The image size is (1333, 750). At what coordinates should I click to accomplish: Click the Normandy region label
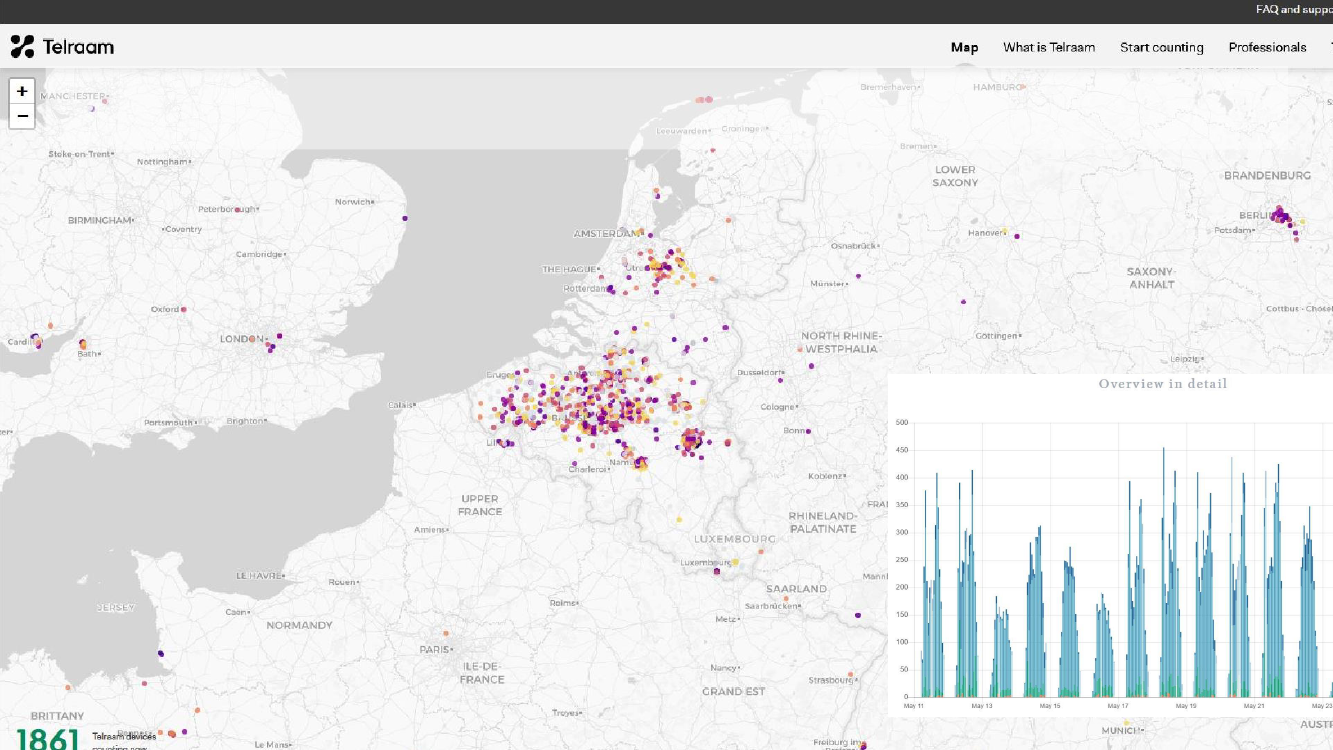tap(299, 625)
